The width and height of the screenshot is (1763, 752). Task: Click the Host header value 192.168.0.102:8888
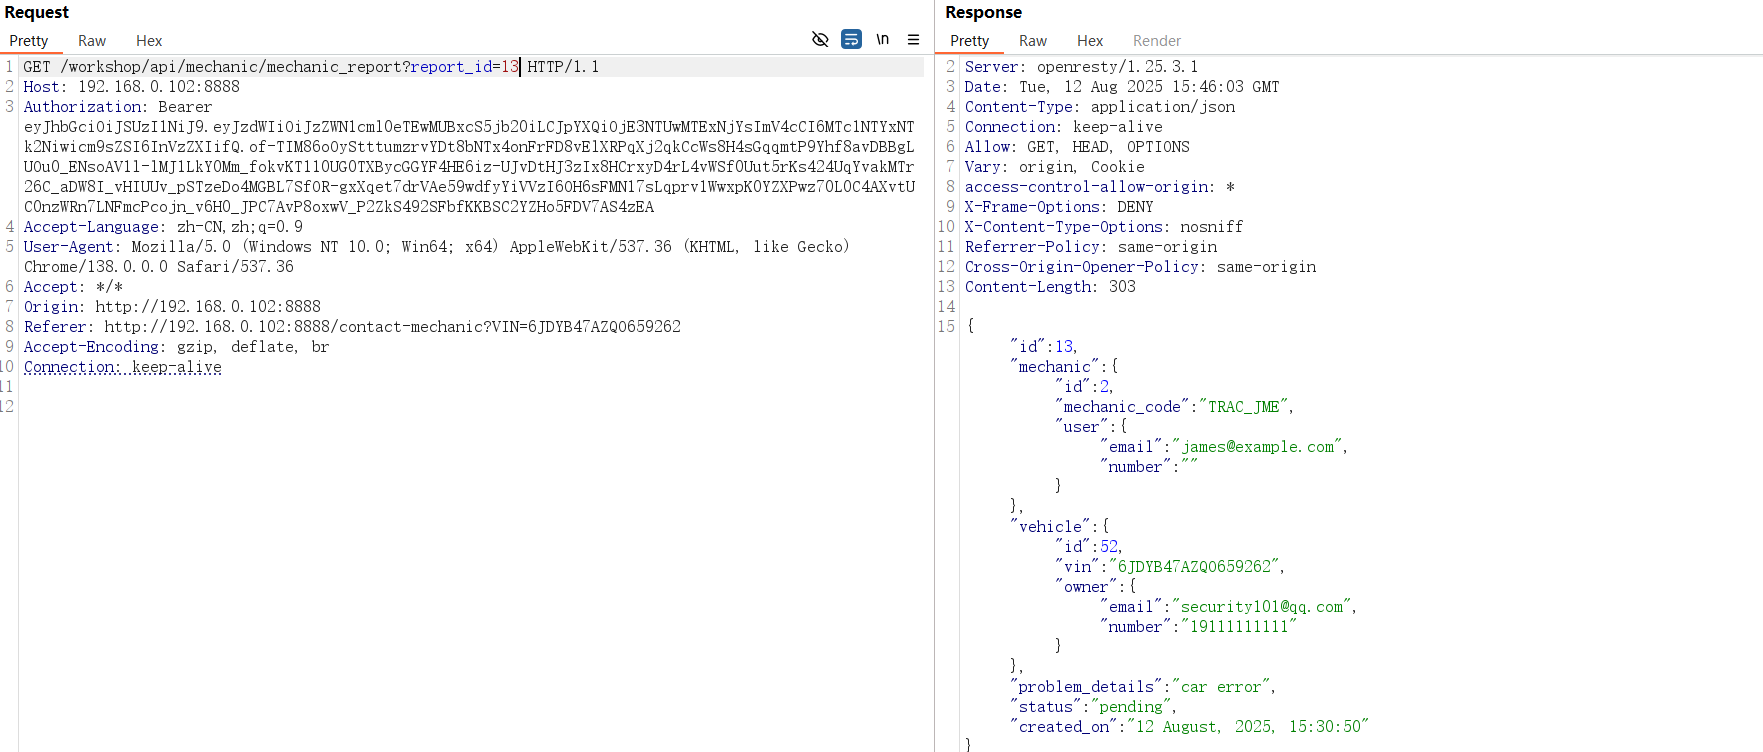(159, 87)
